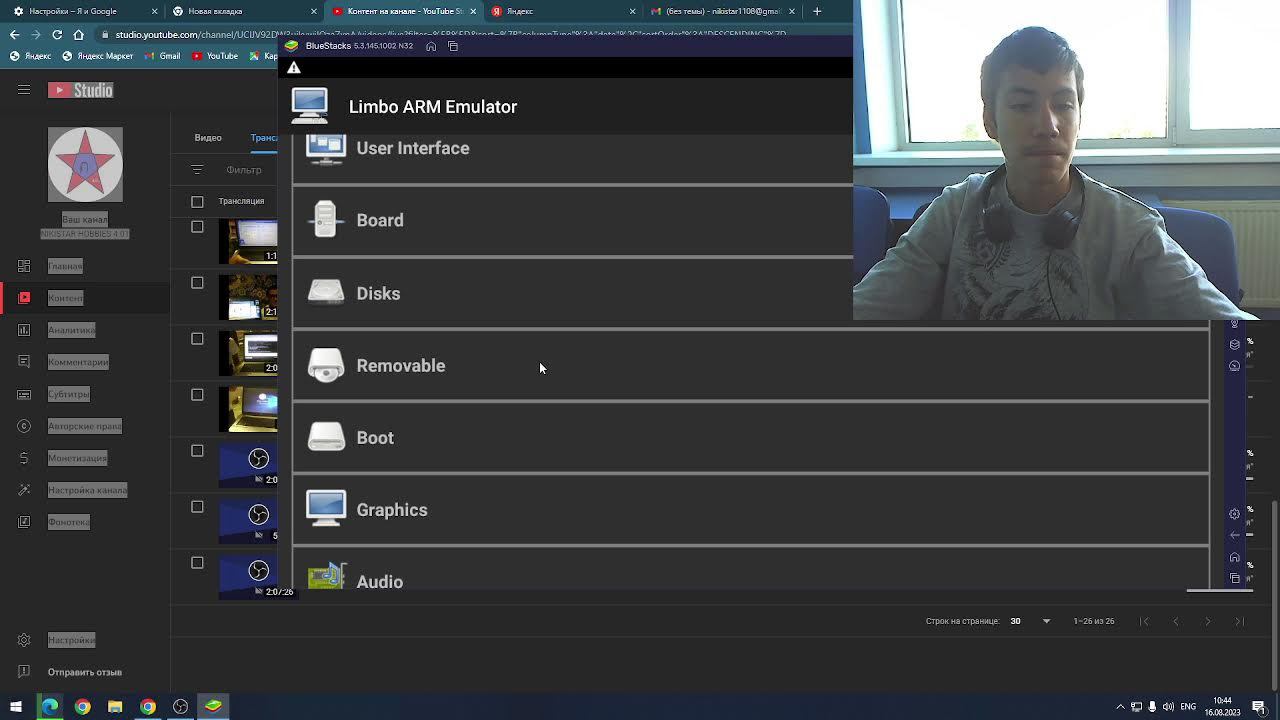
Task: Open Аналитика in YouTube Studio sidebar
Action: click(x=85, y=330)
